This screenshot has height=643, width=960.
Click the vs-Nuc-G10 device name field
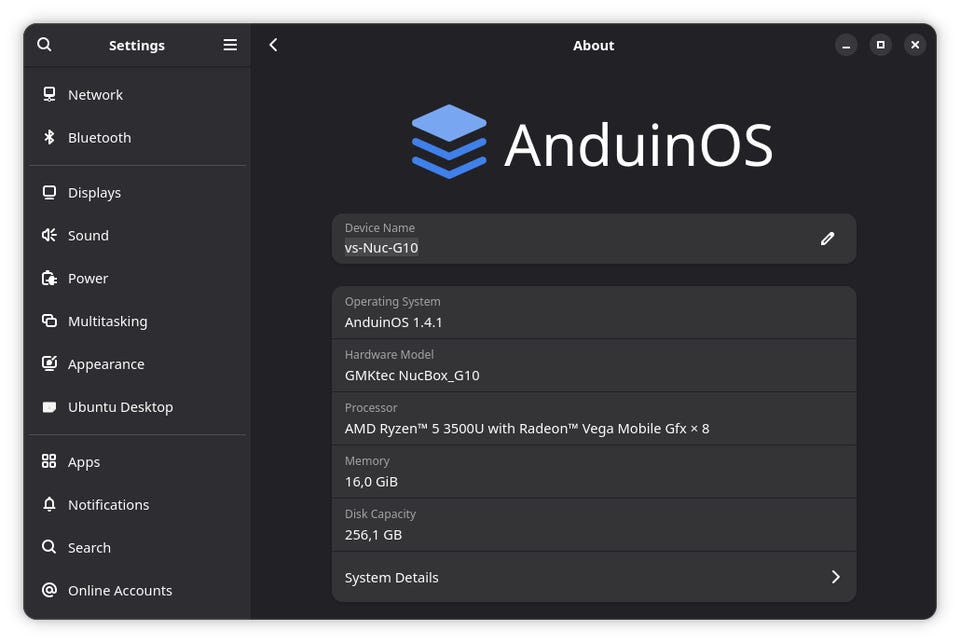(x=381, y=247)
